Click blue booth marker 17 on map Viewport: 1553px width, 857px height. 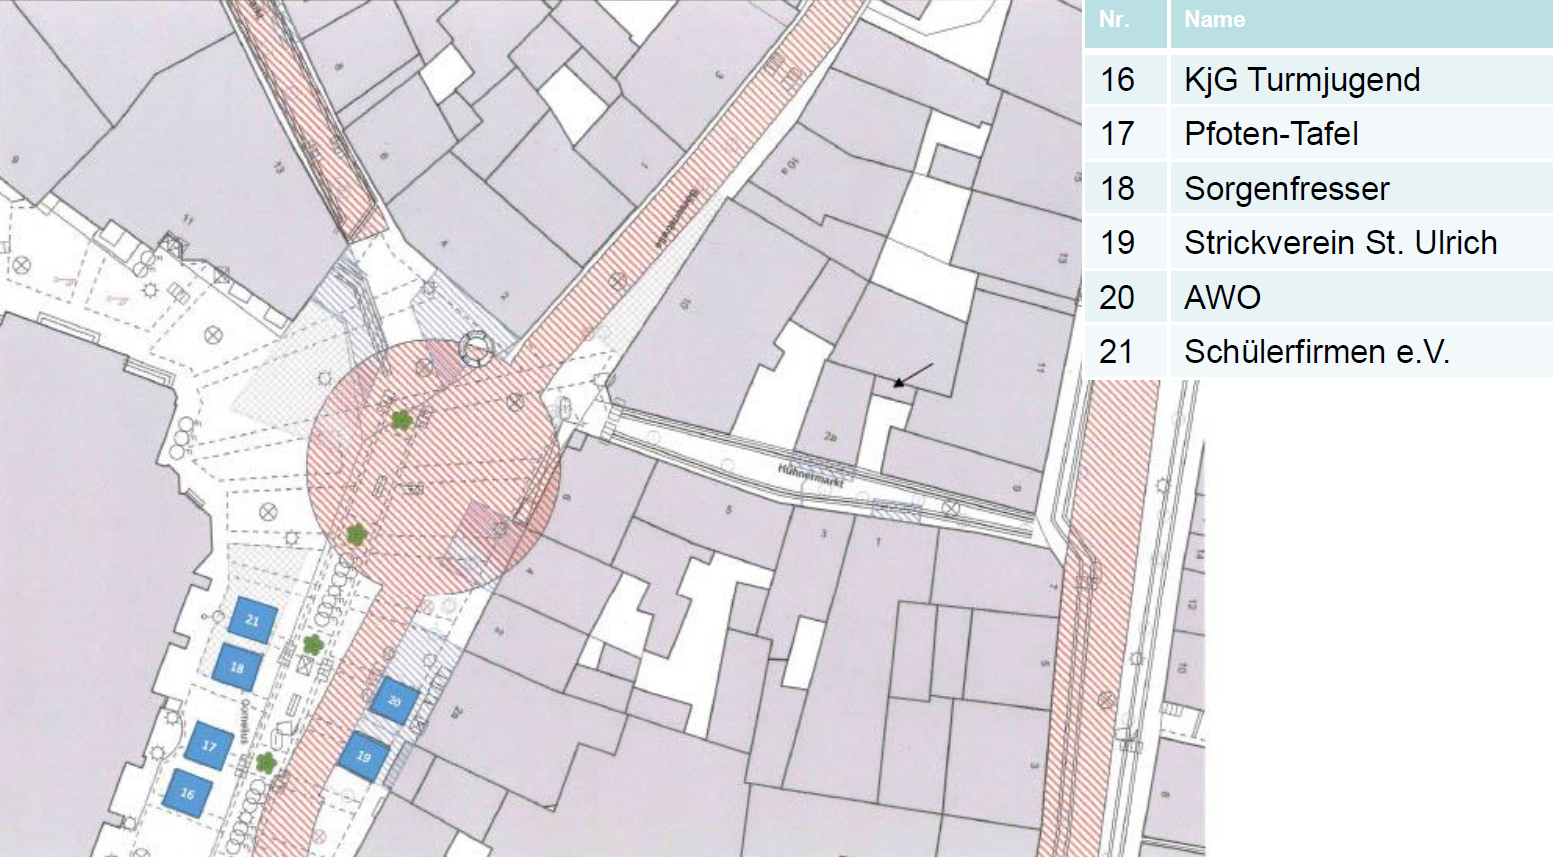[209, 745]
